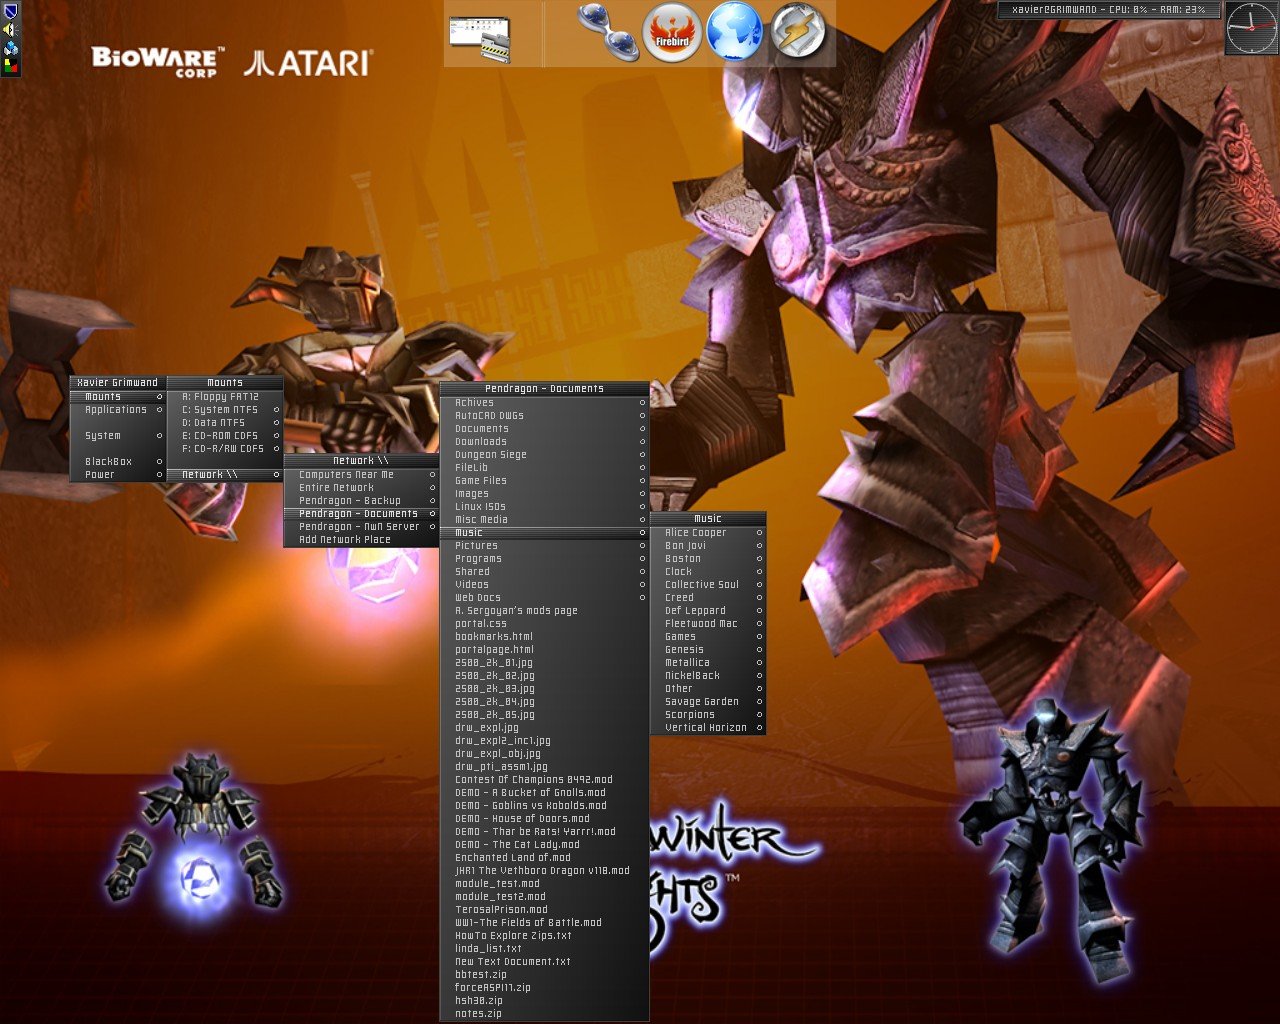This screenshot has height=1024, width=1280.
Task: Open the Downloads folder submenu
Action: (544, 442)
